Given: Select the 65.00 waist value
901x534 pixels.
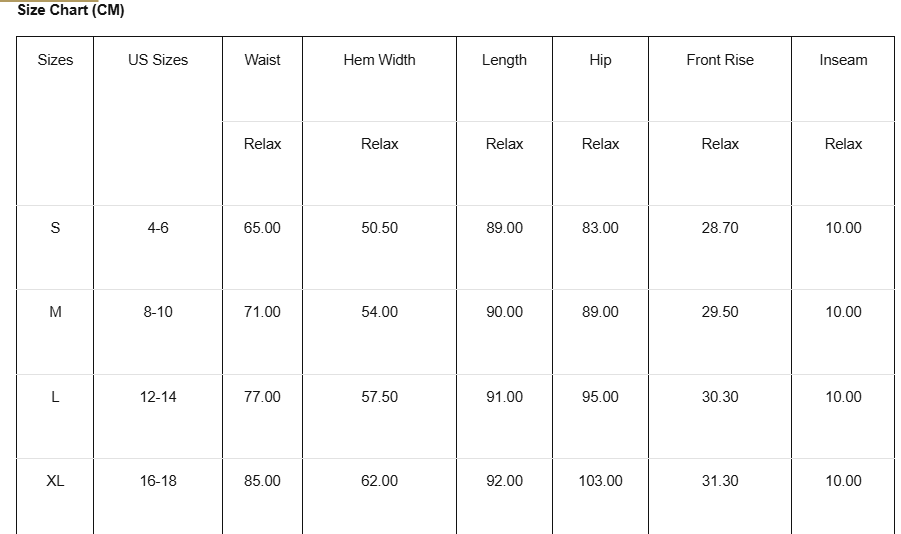Looking at the screenshot, I should [262, 228].
